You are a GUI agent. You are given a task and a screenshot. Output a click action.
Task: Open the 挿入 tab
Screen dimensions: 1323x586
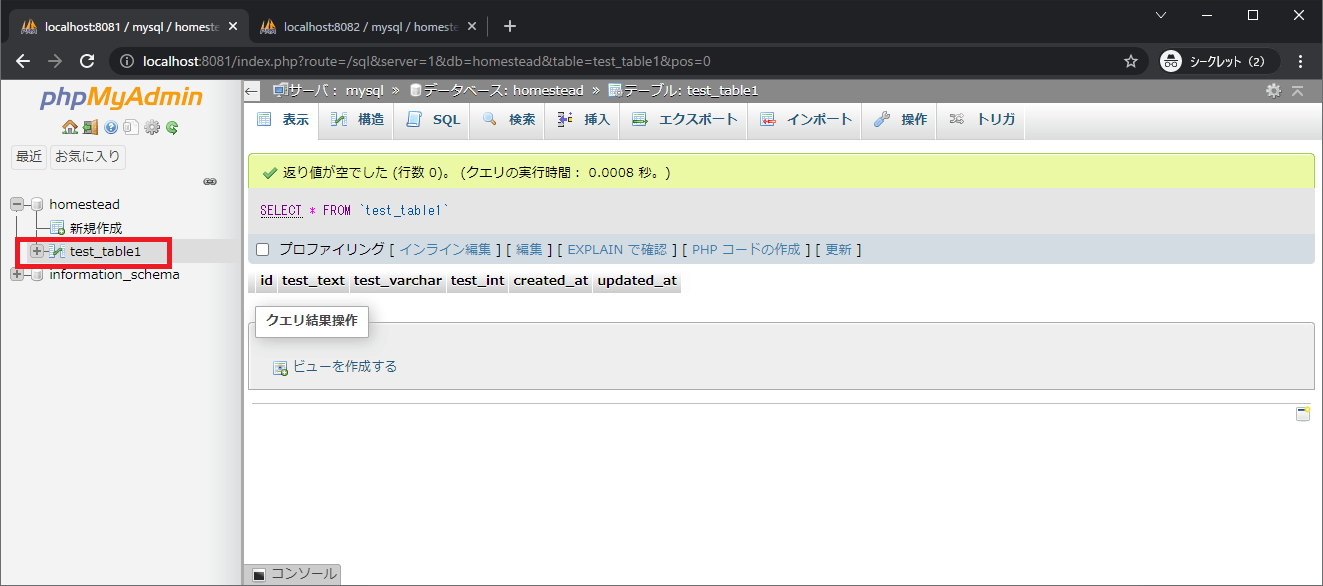coord(583,120)
